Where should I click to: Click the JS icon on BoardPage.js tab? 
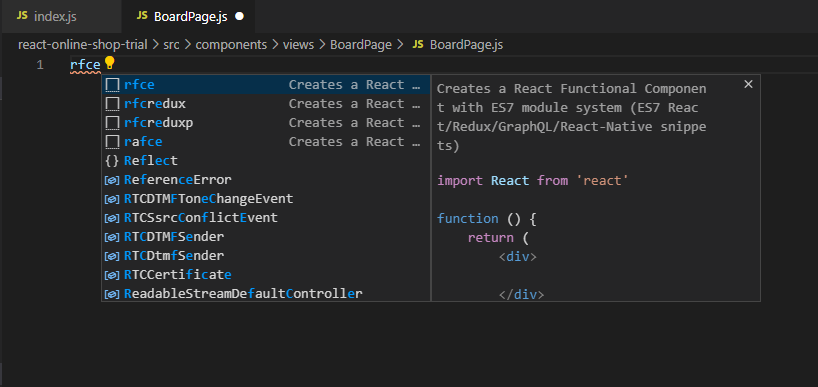[x=142, y=16]
